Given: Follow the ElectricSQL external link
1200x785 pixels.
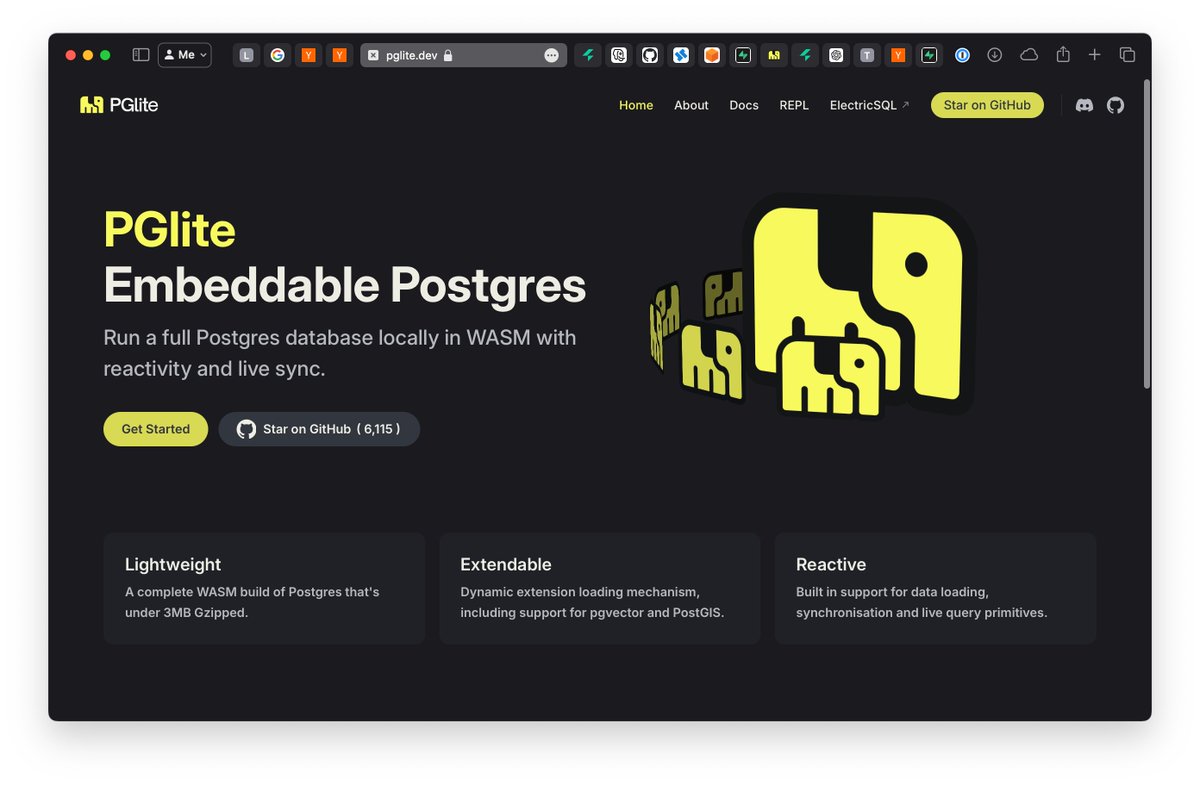Looking at the screenshot, I should coord(868,104).
